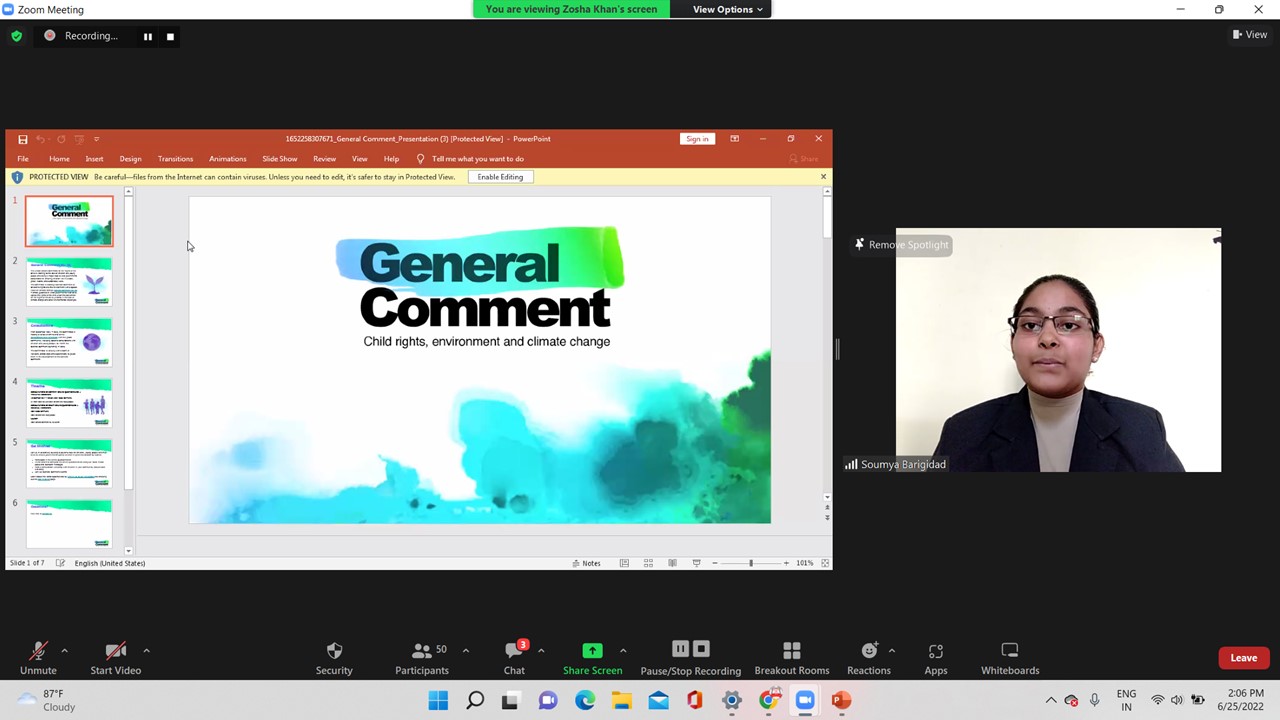Screen dimensions: 1280x720
Task: Pause the recording at top left
Action: pos(148,36)
